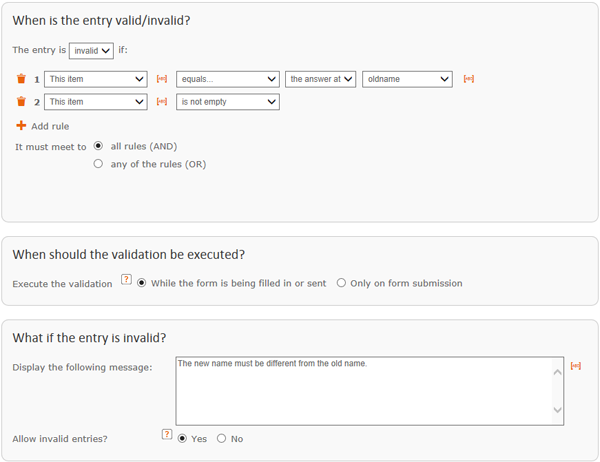Click placeholder icon after oldname dropdown

(469, 79)
